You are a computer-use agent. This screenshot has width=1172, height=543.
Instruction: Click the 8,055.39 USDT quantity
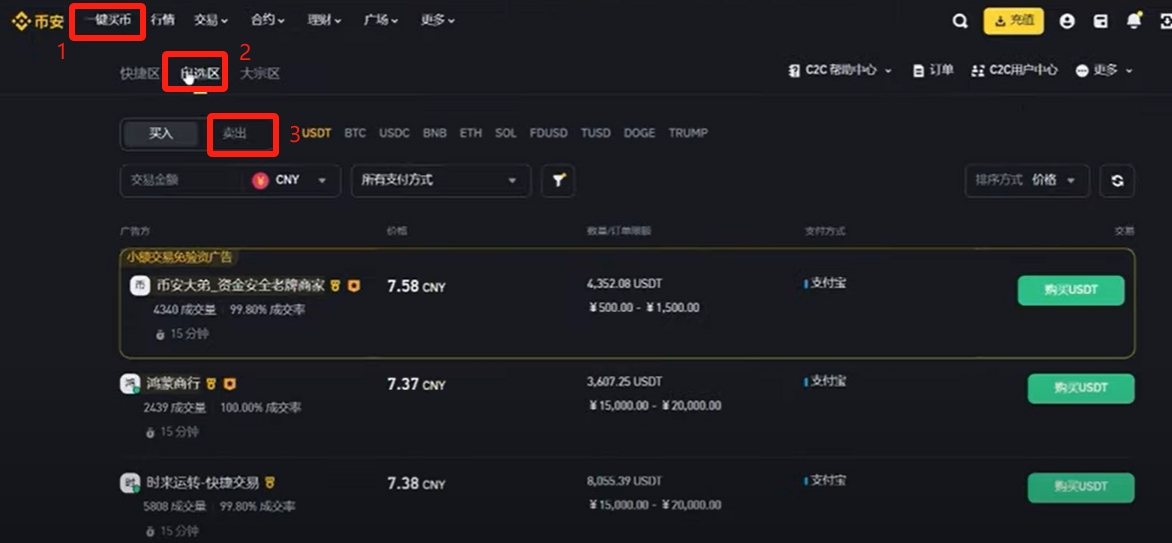pyautogui.click(x=624, y=481)
